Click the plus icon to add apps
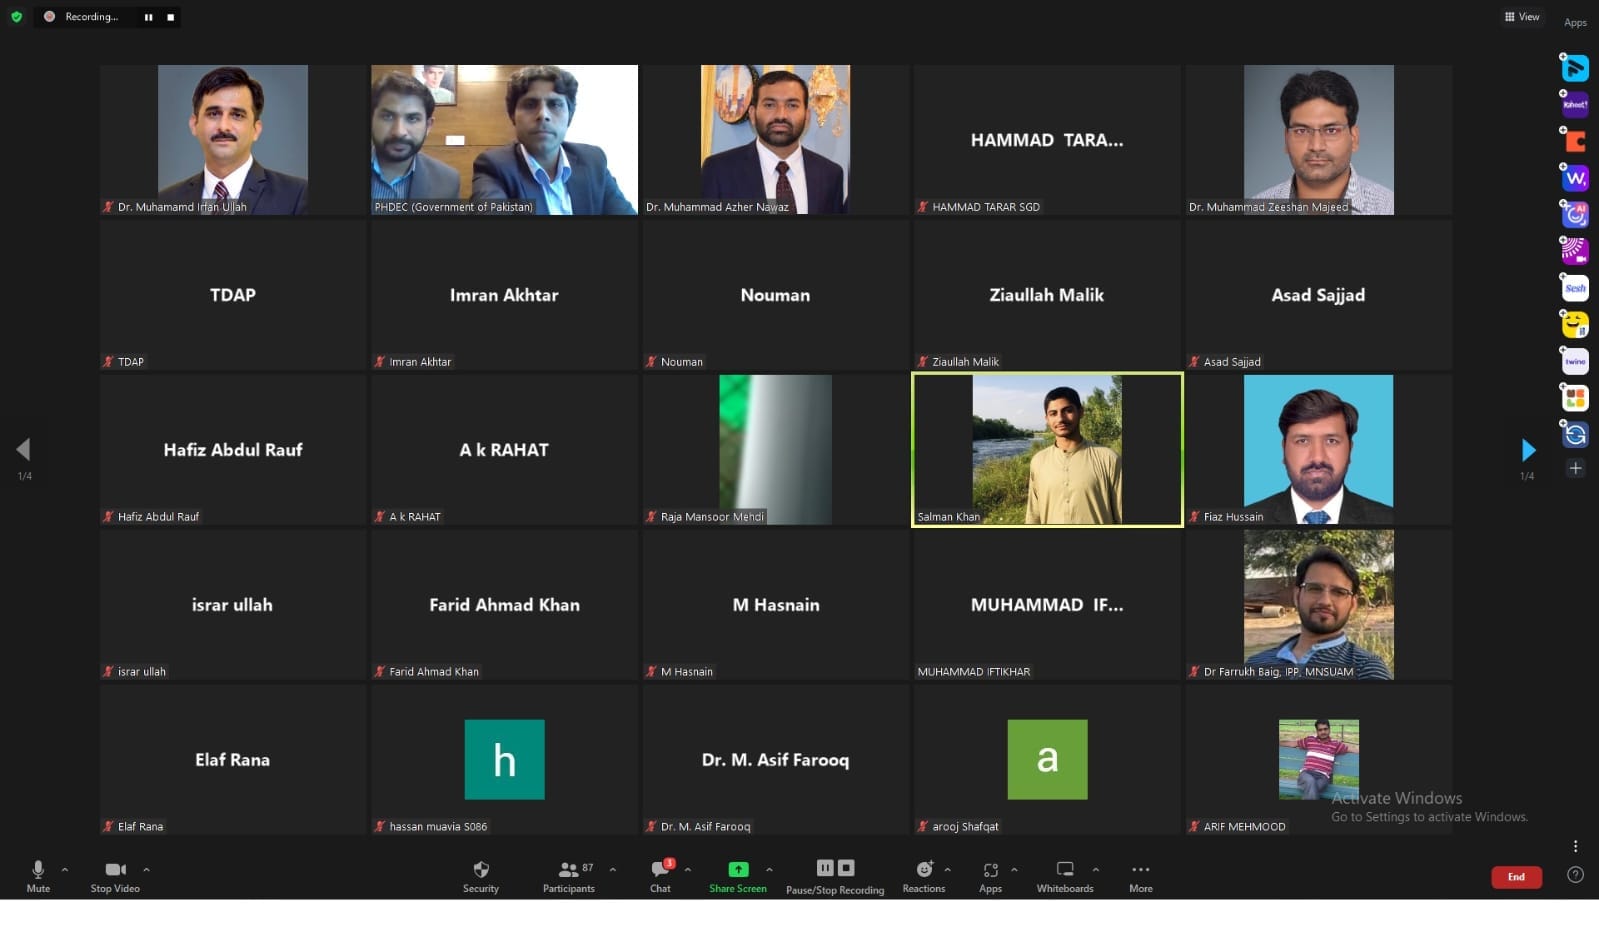Image resolution: width=1599 pixels, height=952 pixels. pyautogui.click(x=1575, y=468)
